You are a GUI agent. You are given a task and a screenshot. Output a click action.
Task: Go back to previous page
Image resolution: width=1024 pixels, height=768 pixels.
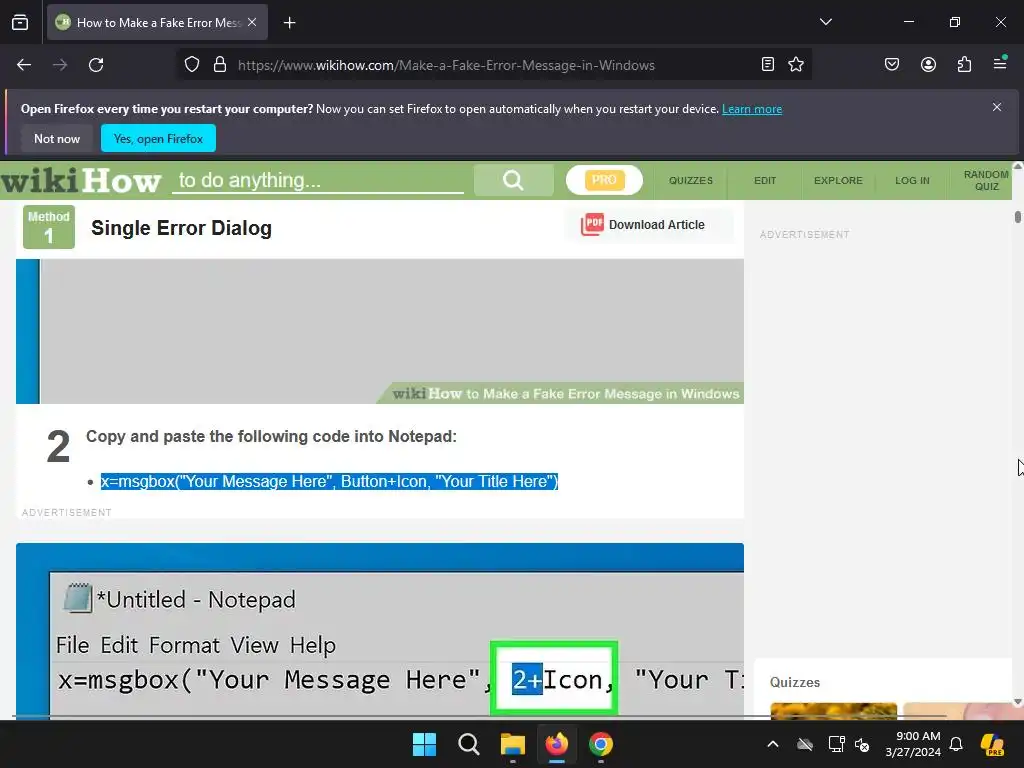[24, 65]
